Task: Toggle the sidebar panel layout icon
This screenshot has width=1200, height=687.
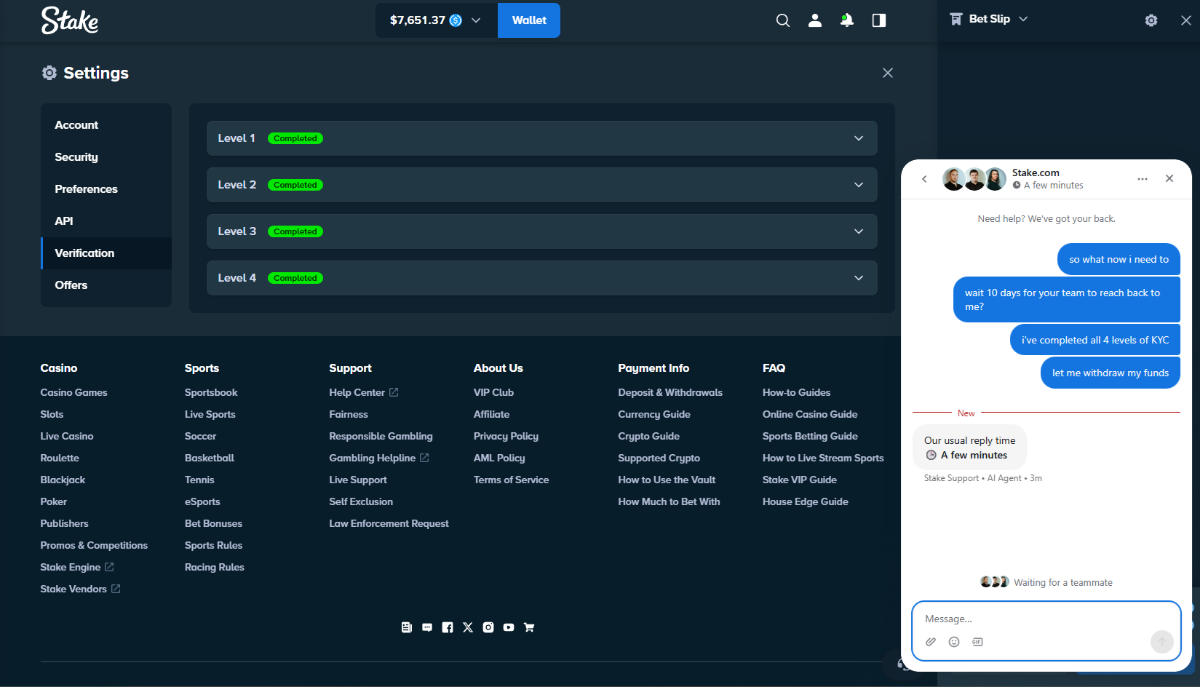Action: coord(879,20)
